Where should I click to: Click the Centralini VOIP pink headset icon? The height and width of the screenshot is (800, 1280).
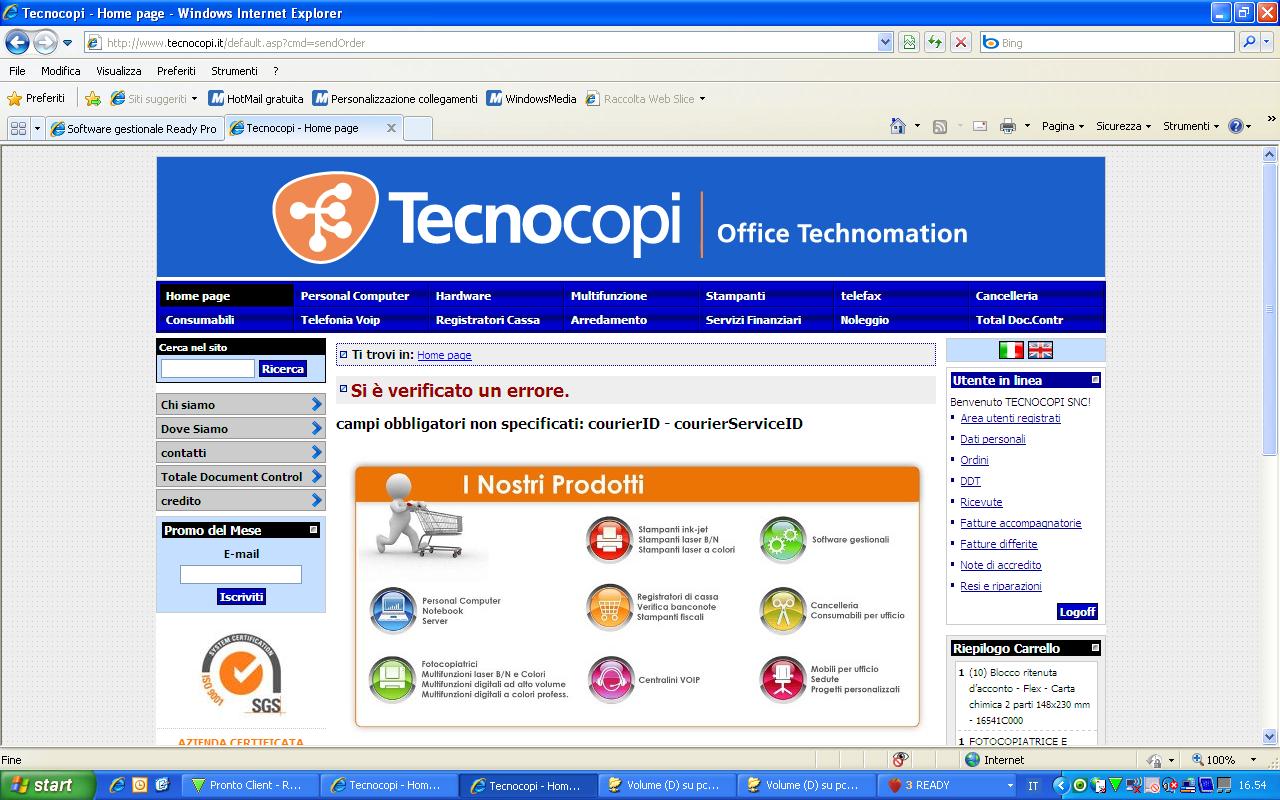(x=611, y=680)
